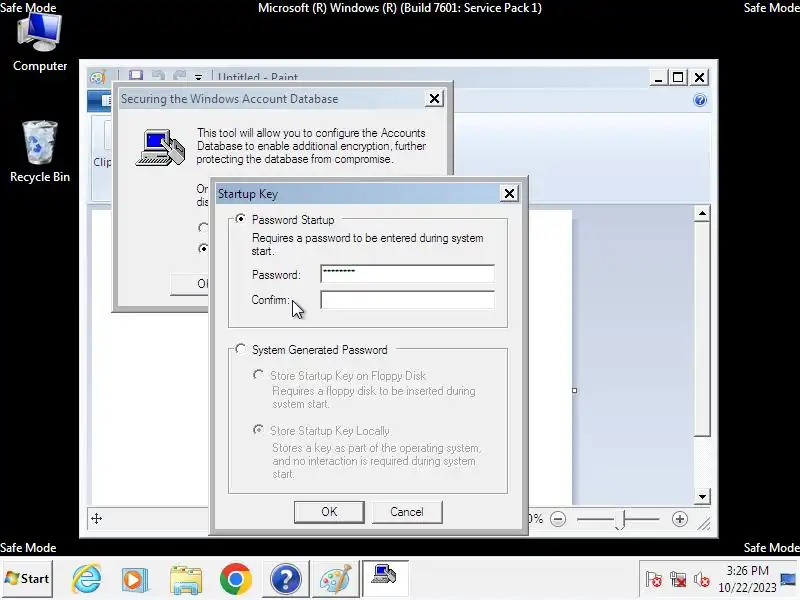This screenshot has width=800, height=600.
Task: Switch to Paint via taskbar icon
Action: click(335, 579)
